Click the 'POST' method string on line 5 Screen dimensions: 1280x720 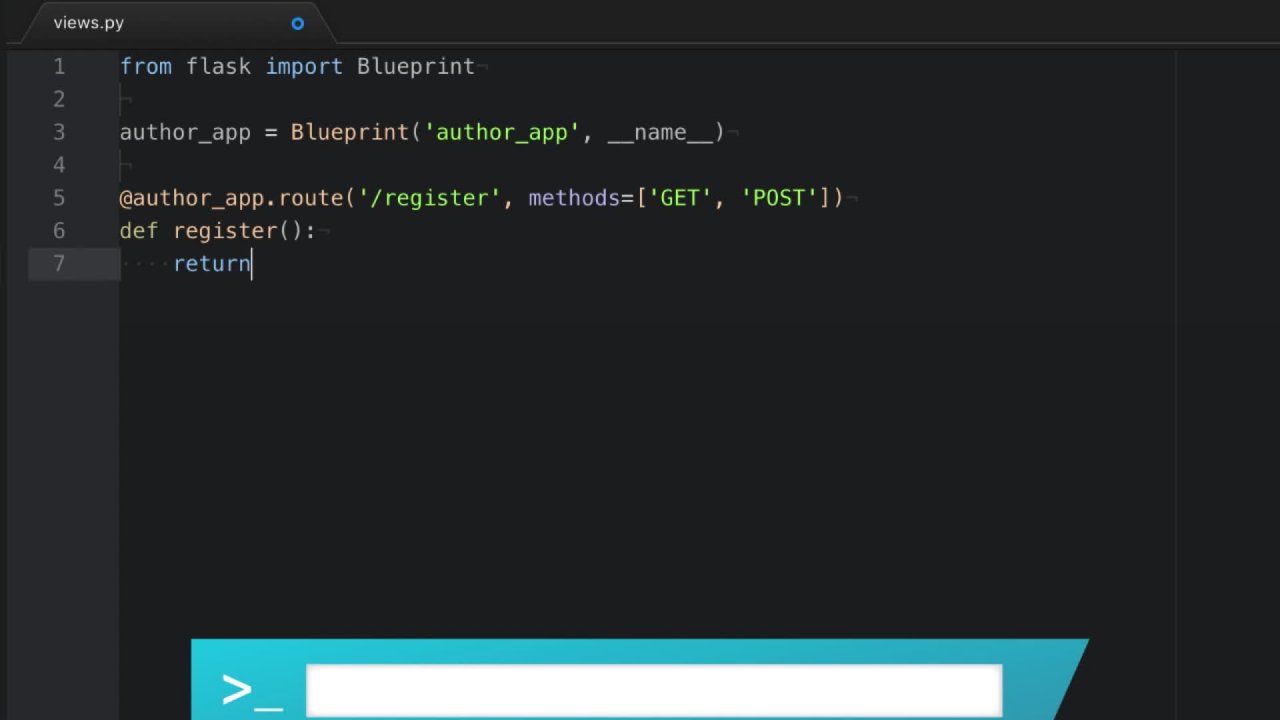[x=780, y=198]
